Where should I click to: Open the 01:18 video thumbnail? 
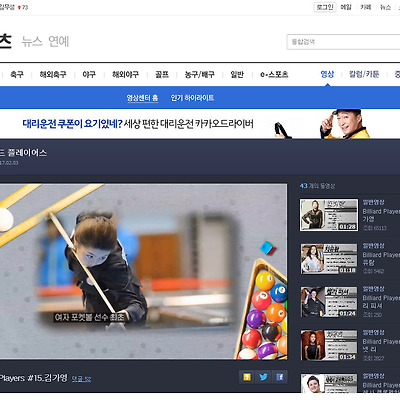pos(329,258)
